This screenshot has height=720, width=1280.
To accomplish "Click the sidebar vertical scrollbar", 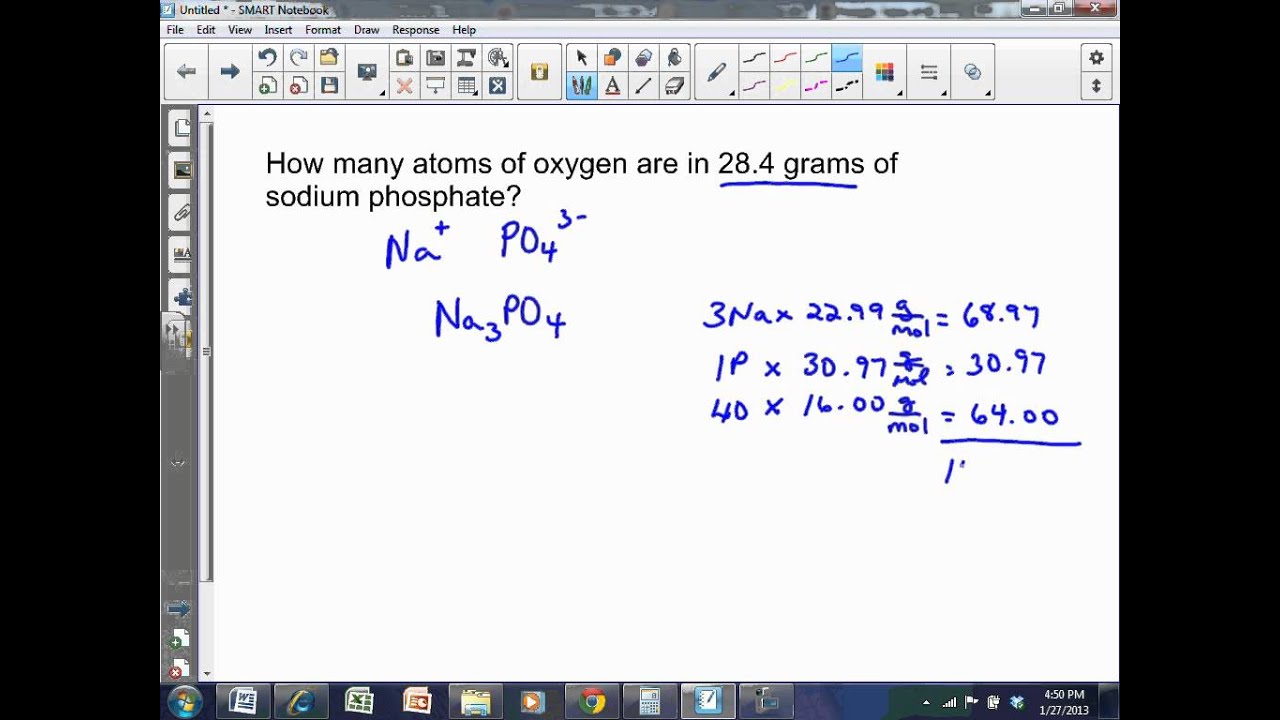I will click(x=207, y=350).
